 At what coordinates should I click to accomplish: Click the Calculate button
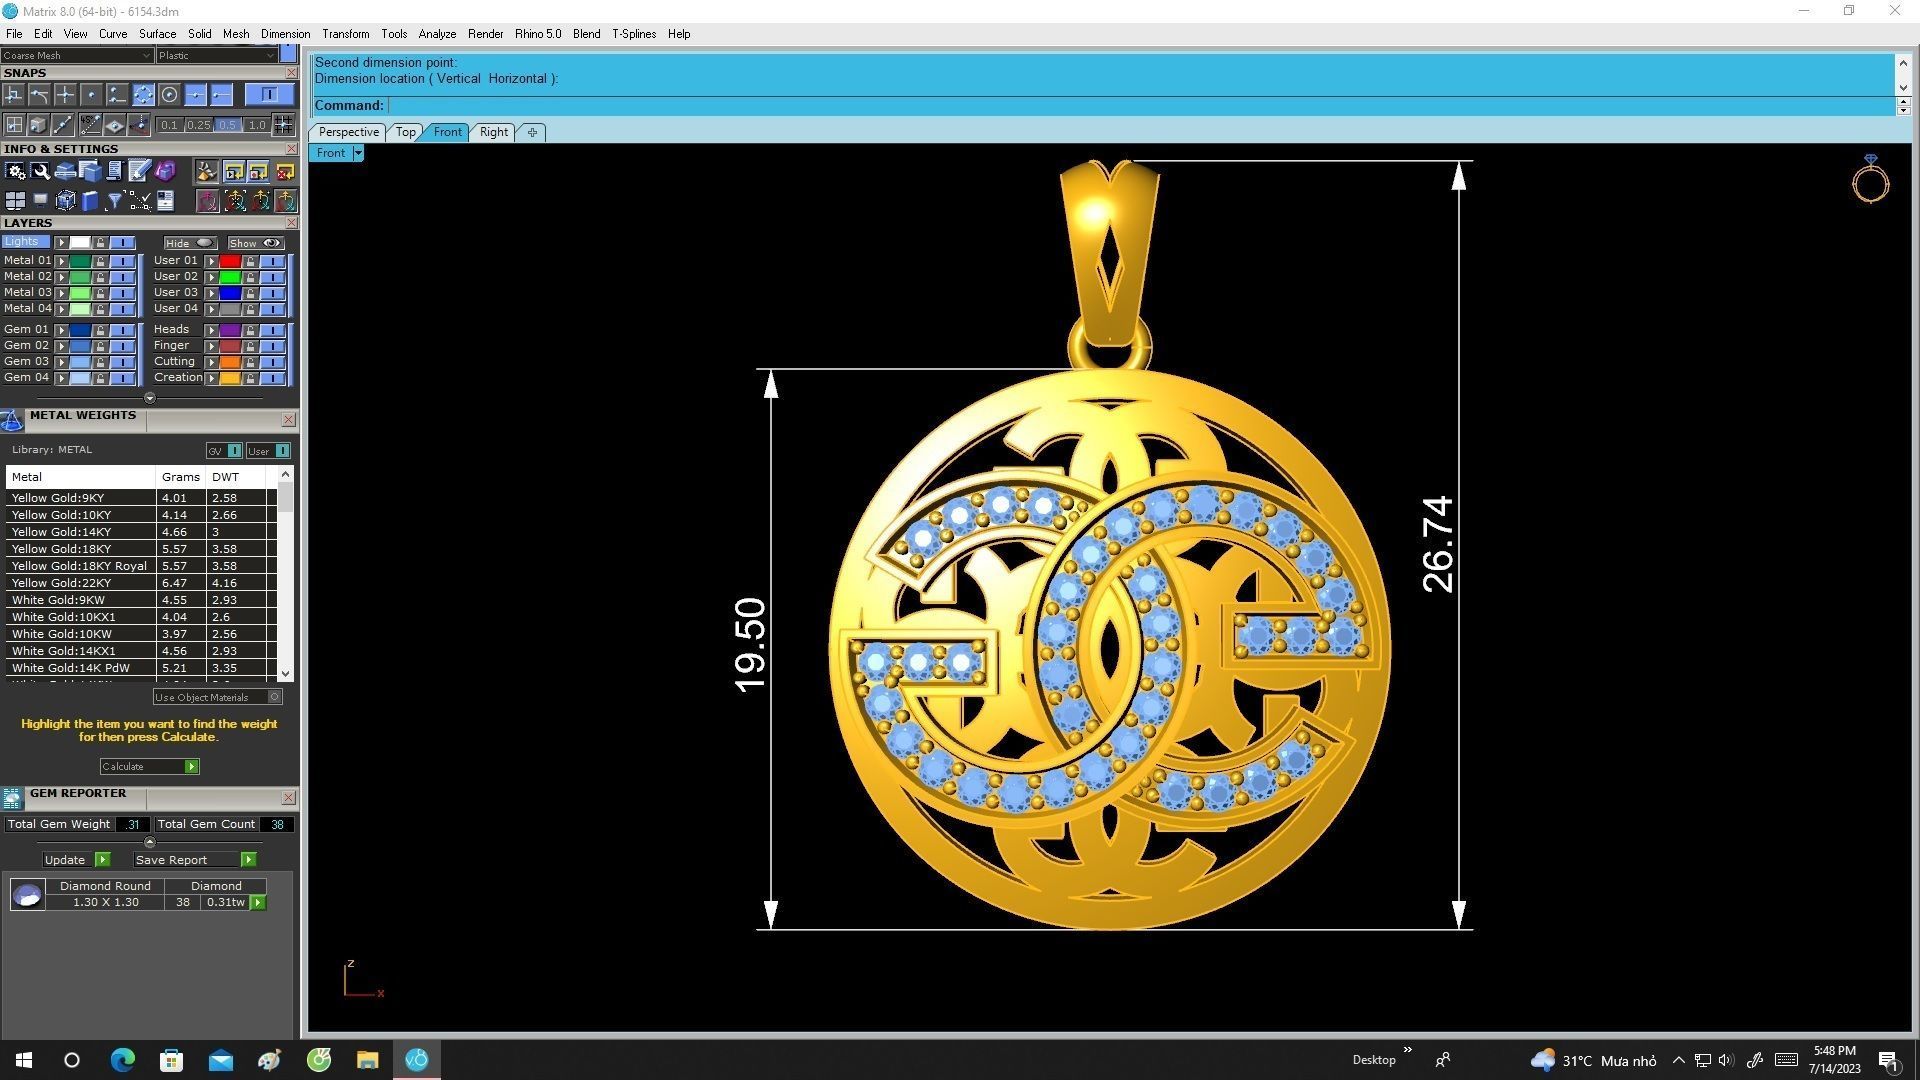(149, 766)
